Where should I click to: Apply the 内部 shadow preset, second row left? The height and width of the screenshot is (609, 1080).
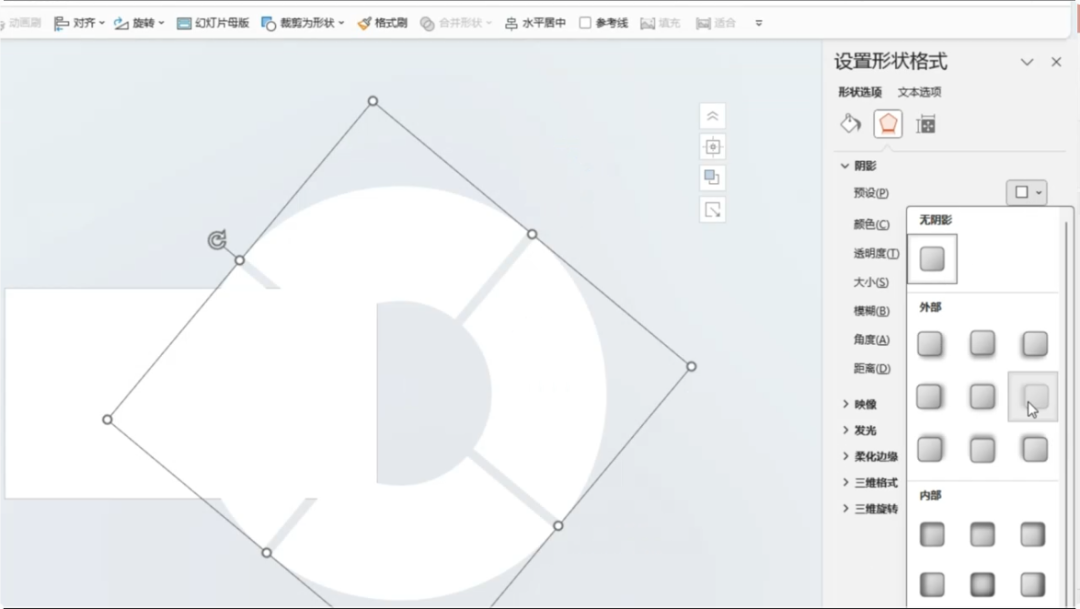point(932,585)
